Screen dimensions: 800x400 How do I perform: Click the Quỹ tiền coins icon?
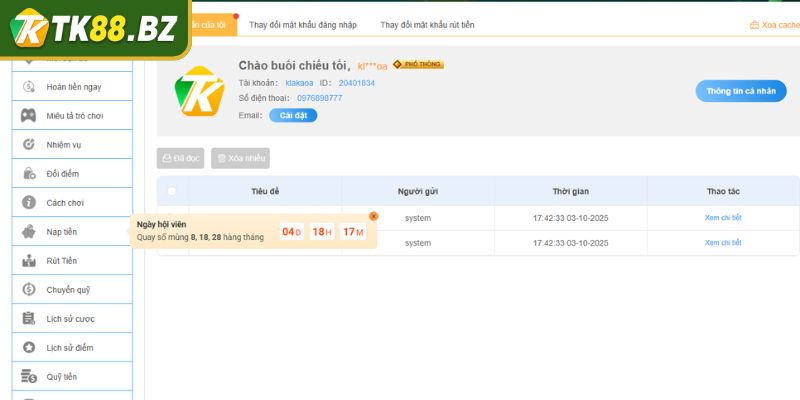(28, 377)
